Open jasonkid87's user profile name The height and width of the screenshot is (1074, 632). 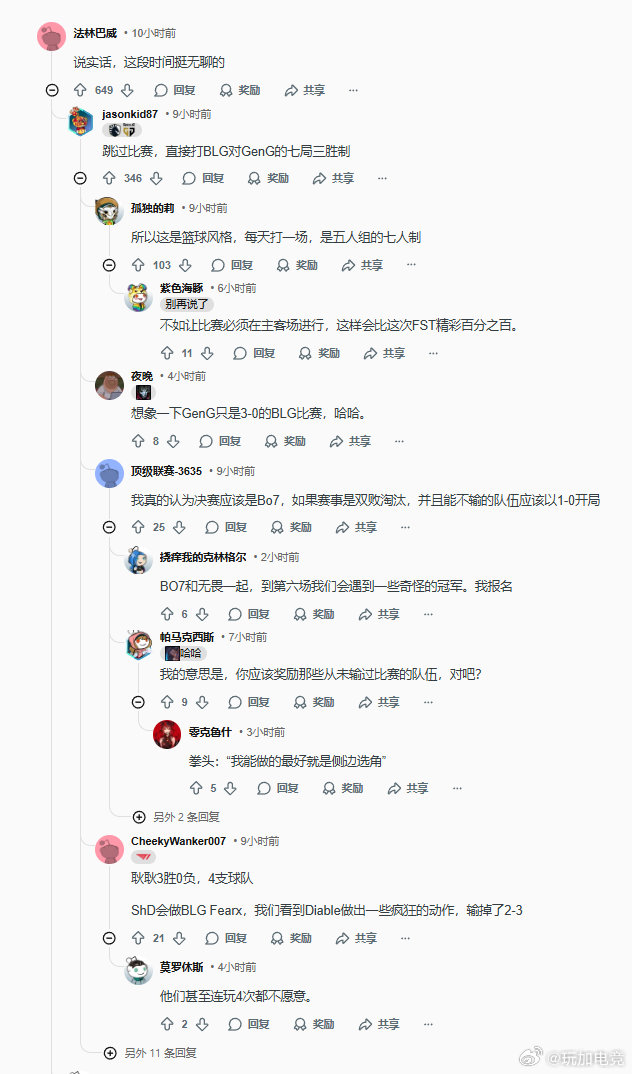click(x=130, y=114)
